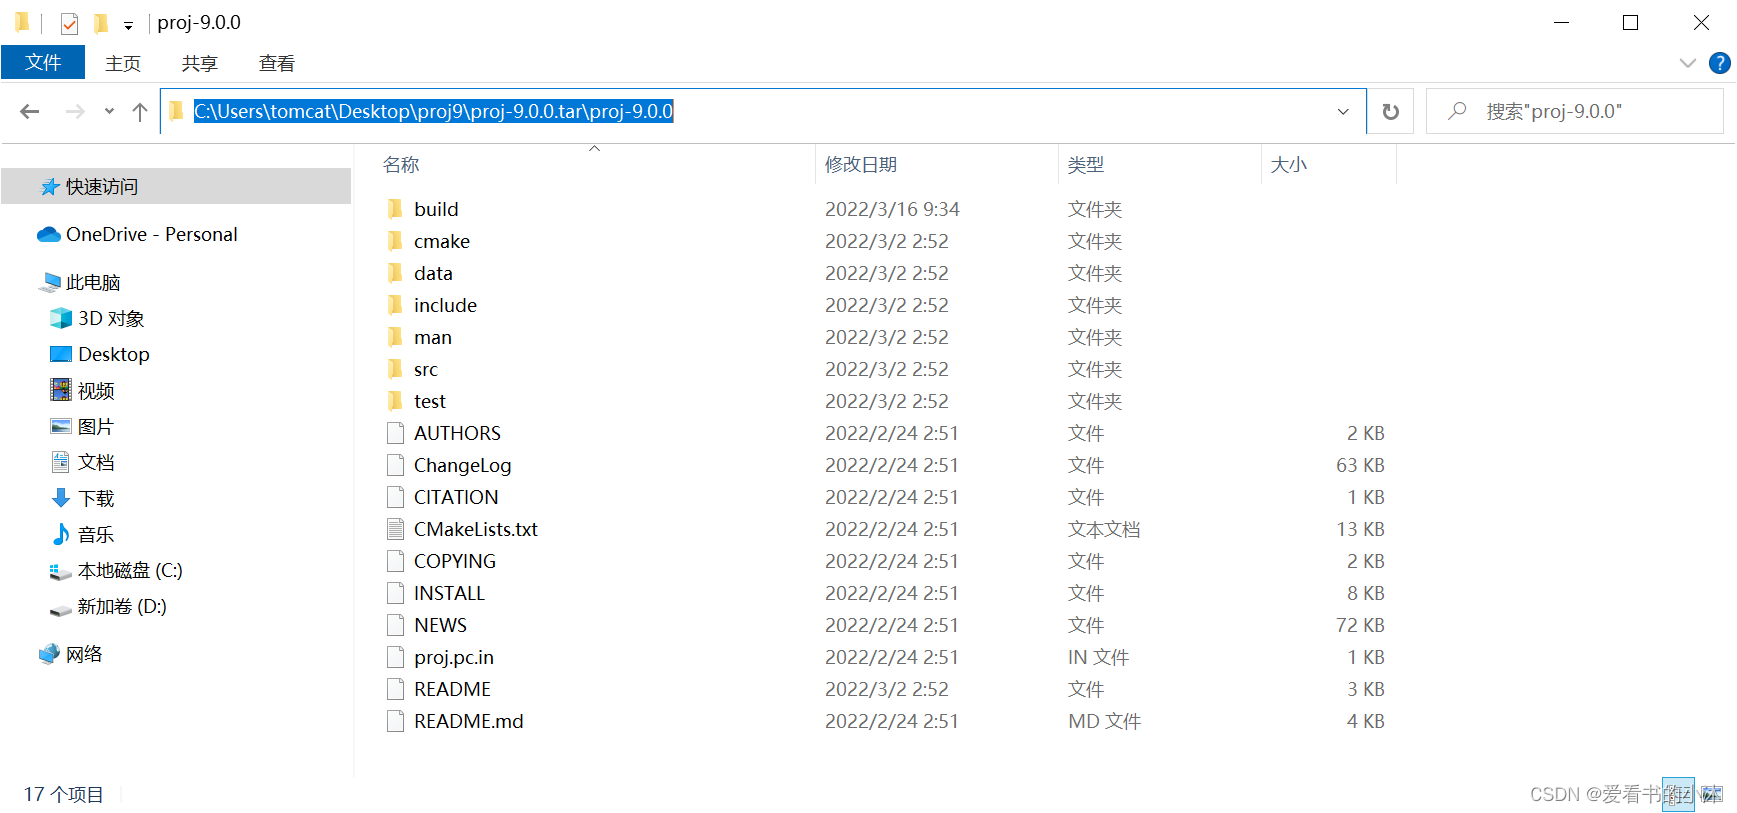Click the properties icon in quick access toolbar

click(x=69, y=23)
